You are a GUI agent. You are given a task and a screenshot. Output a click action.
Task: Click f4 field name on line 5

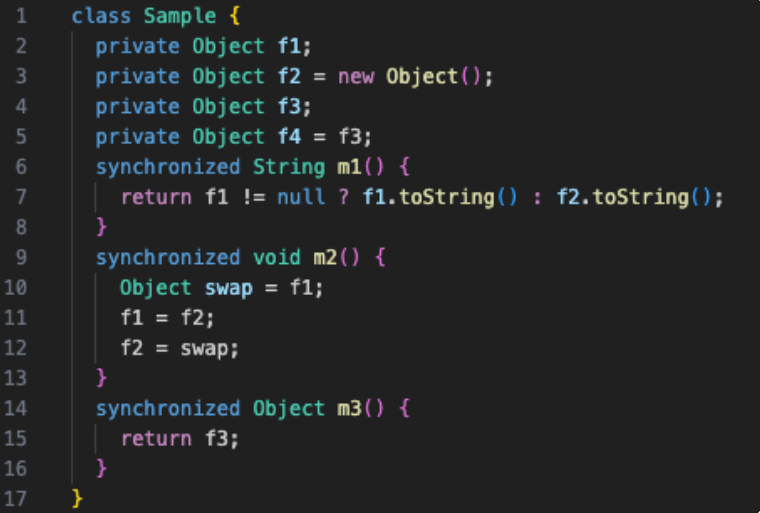tap(289, 137)
